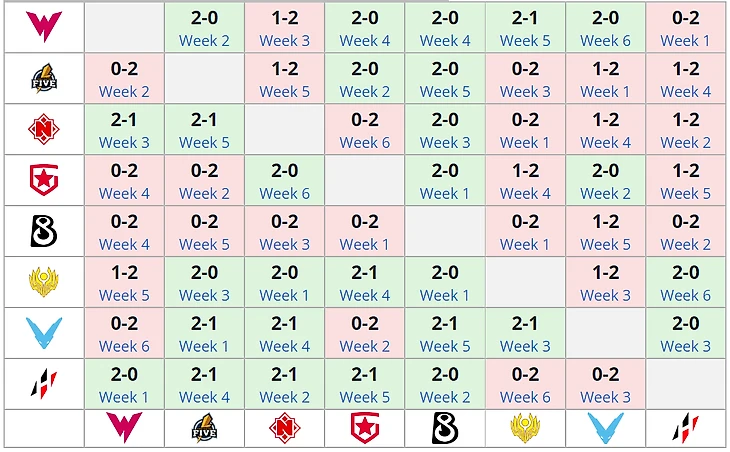Open Week 6 link in the golden wings row
This screenshot has height=452, width=730.
click(x=686, y=296)
